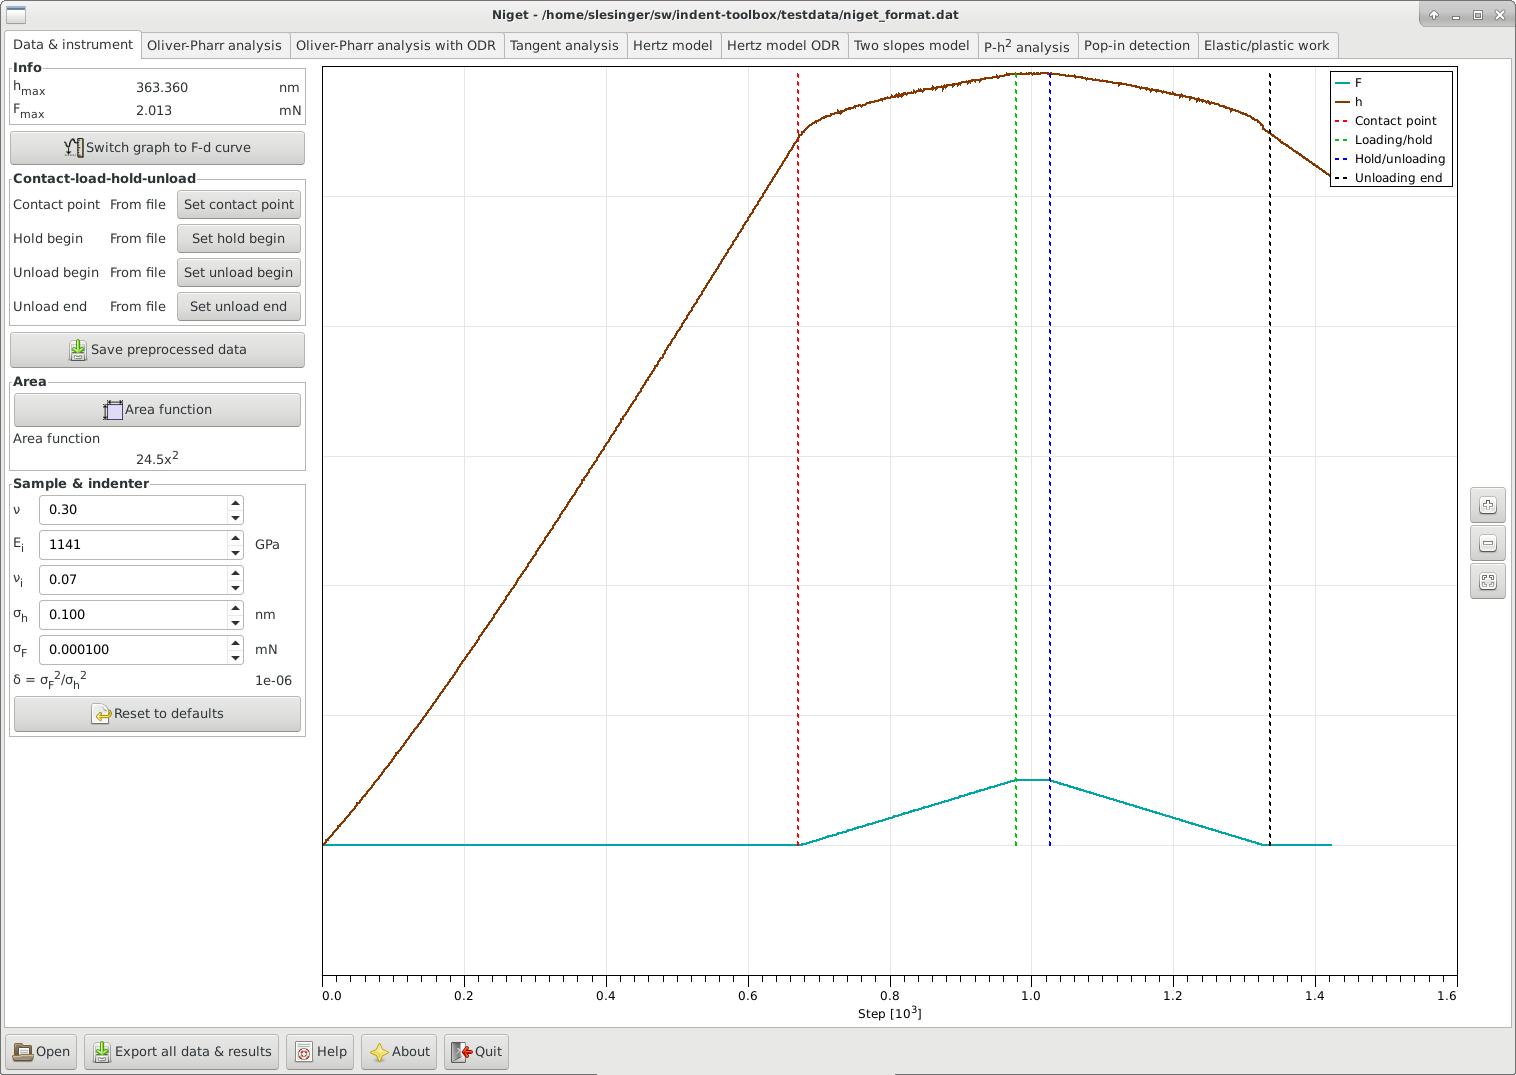Open the Tangent analysis tab

564,45
